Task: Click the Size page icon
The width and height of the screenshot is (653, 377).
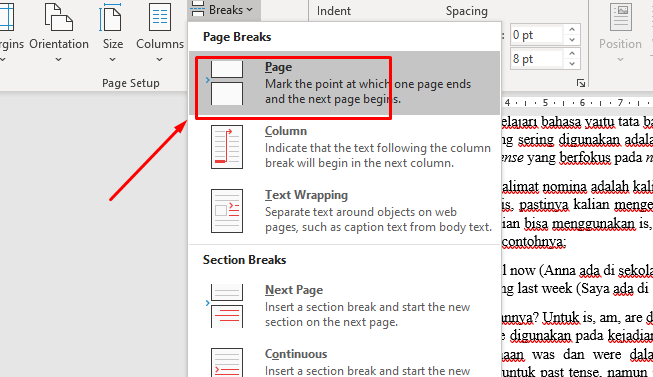Action: tap(110, 17)
